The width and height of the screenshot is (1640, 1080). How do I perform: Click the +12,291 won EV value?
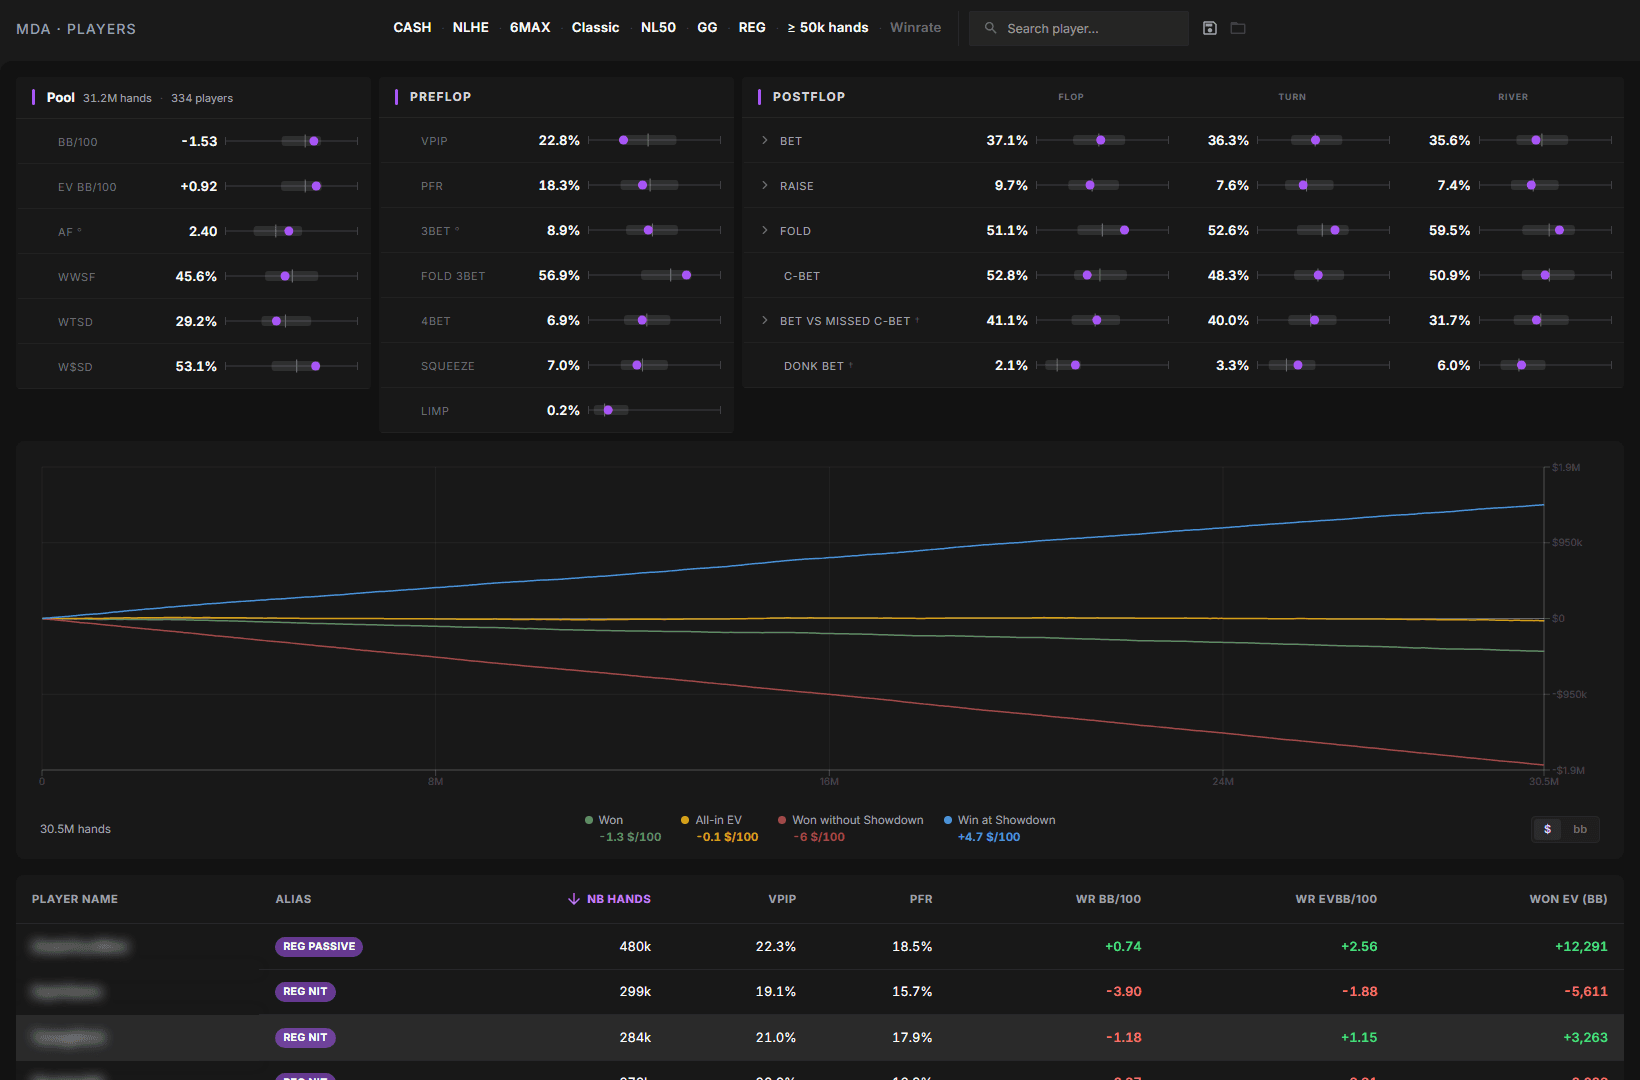(1581, 947)
